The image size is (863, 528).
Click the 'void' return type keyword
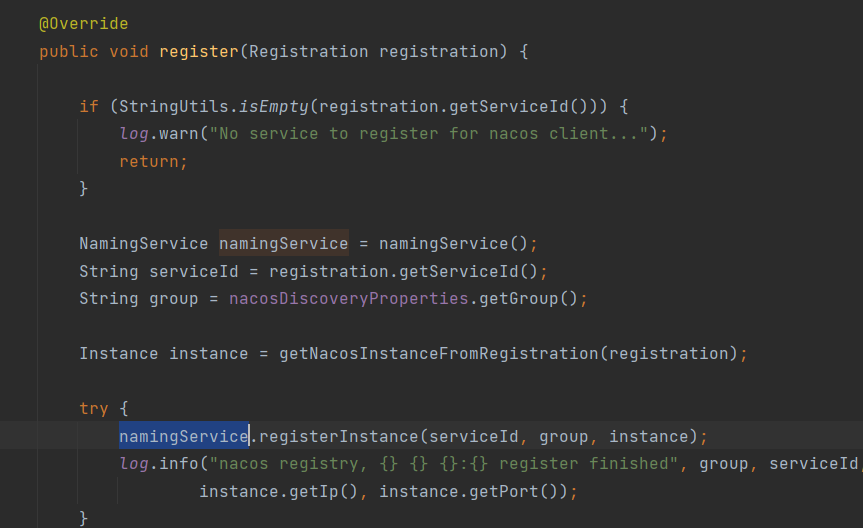point(129,52)
